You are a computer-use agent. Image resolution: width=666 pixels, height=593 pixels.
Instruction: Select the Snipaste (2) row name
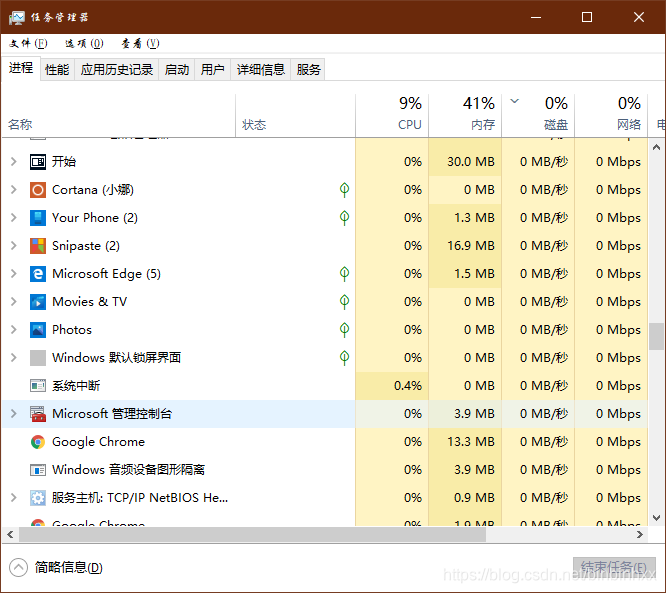click(x=86, y=246)
